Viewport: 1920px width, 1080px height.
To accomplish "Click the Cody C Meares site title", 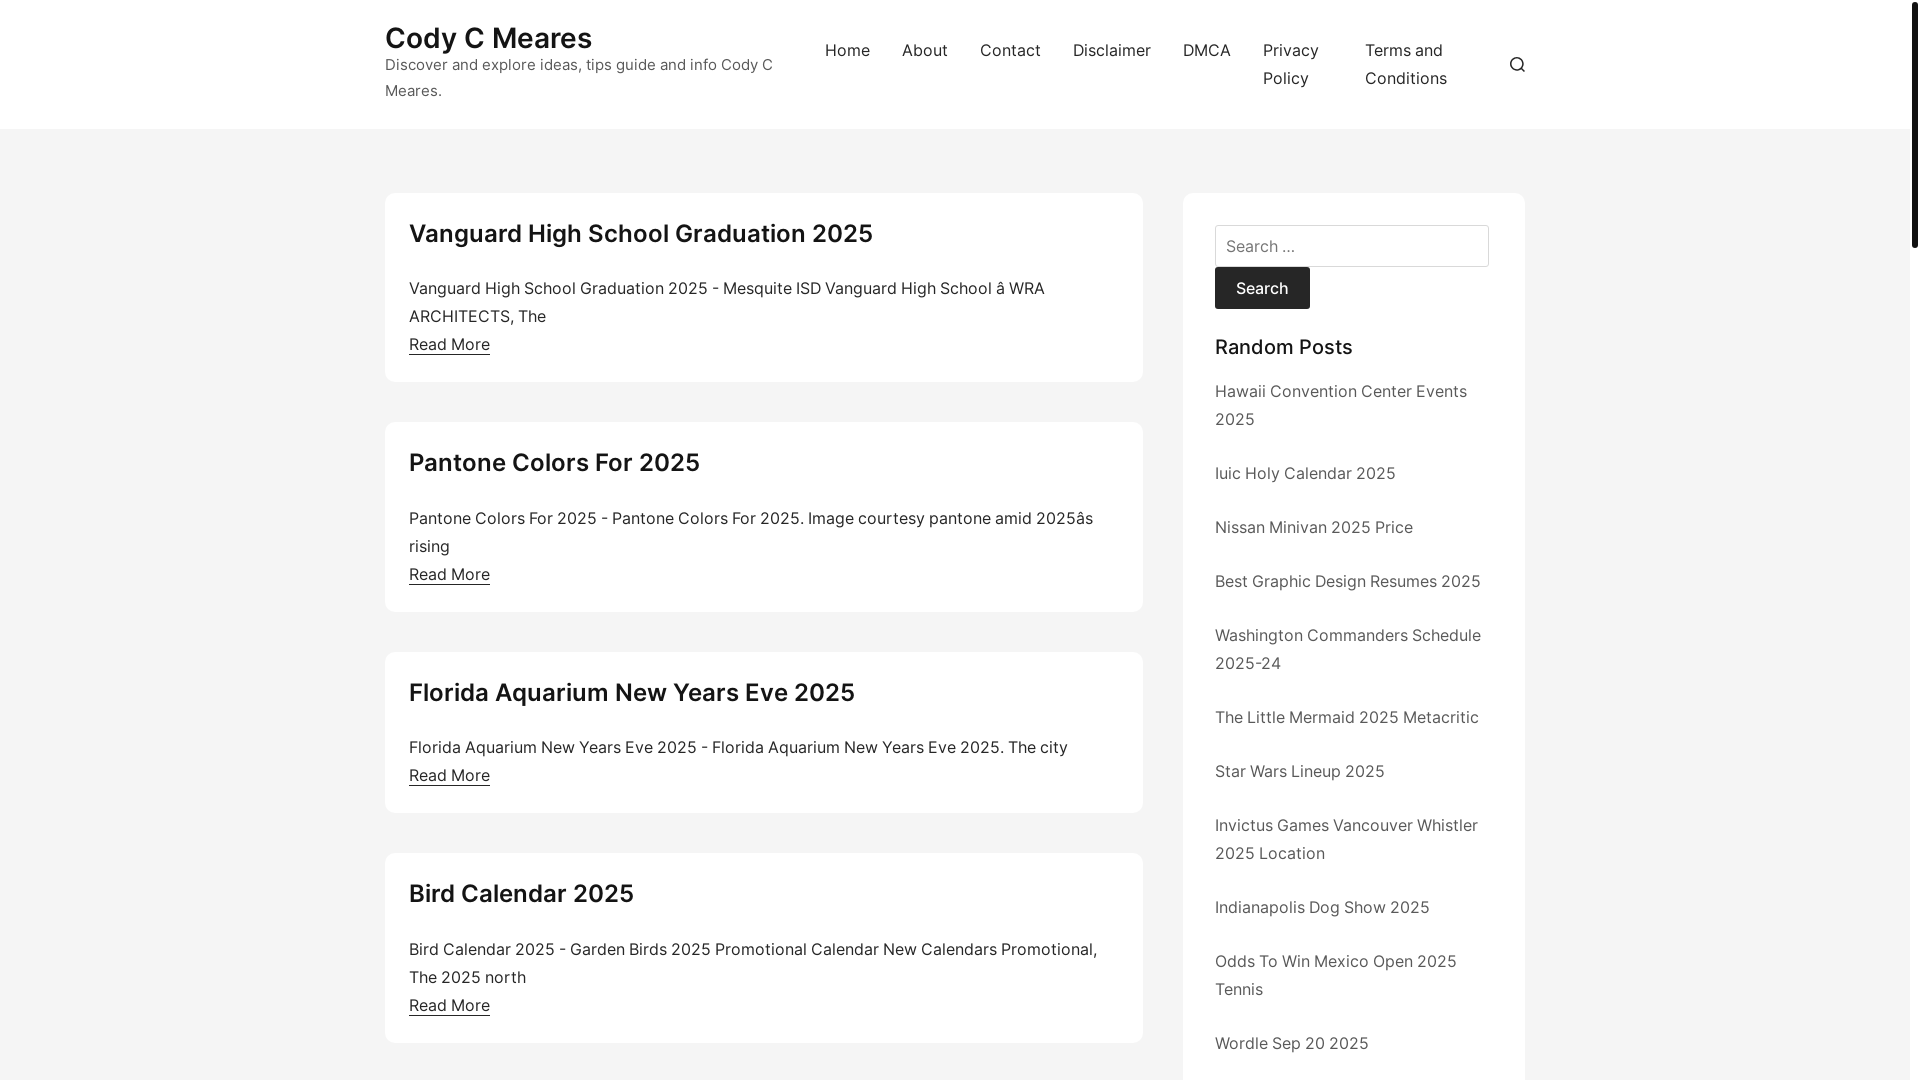I will click(x=488, y=38).
